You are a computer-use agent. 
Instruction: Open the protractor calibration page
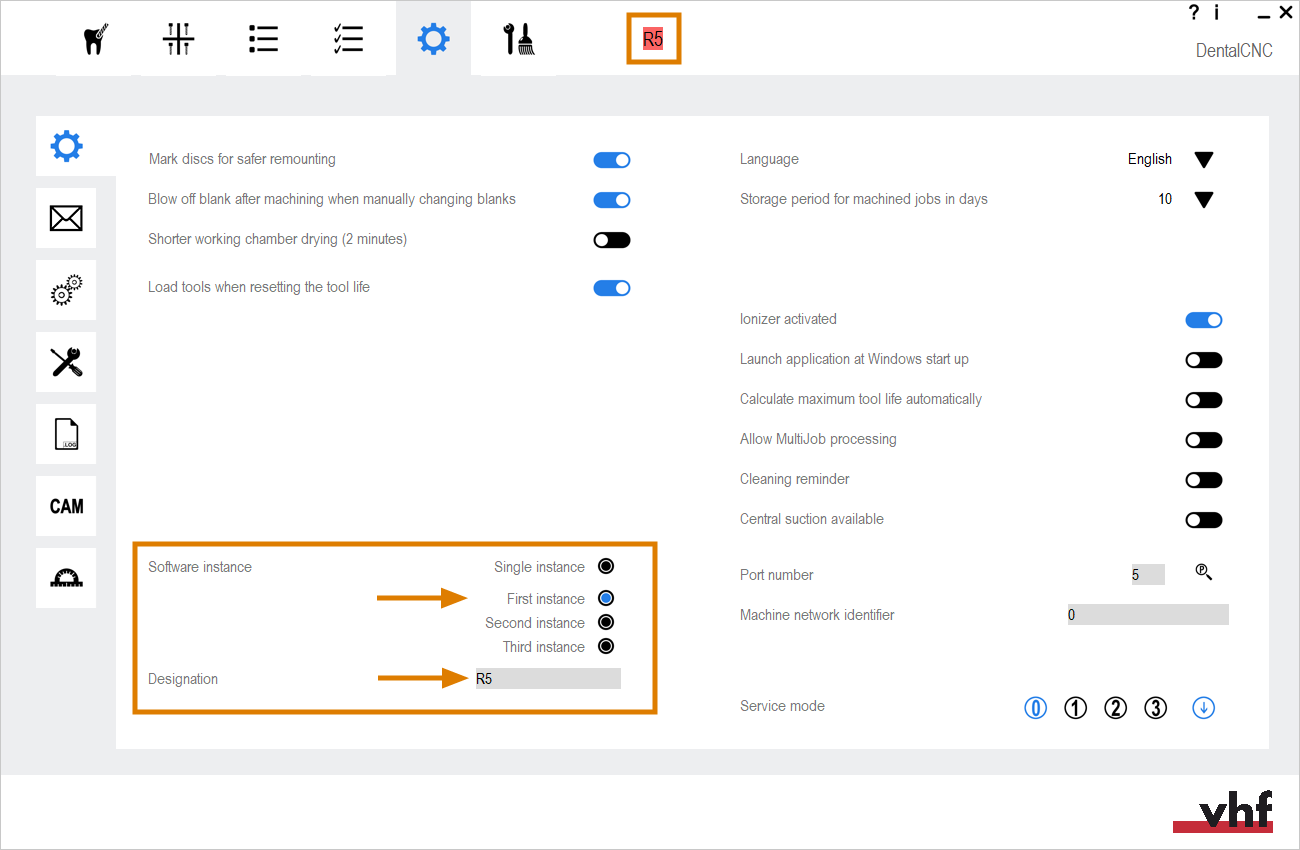tap(66, 578)
